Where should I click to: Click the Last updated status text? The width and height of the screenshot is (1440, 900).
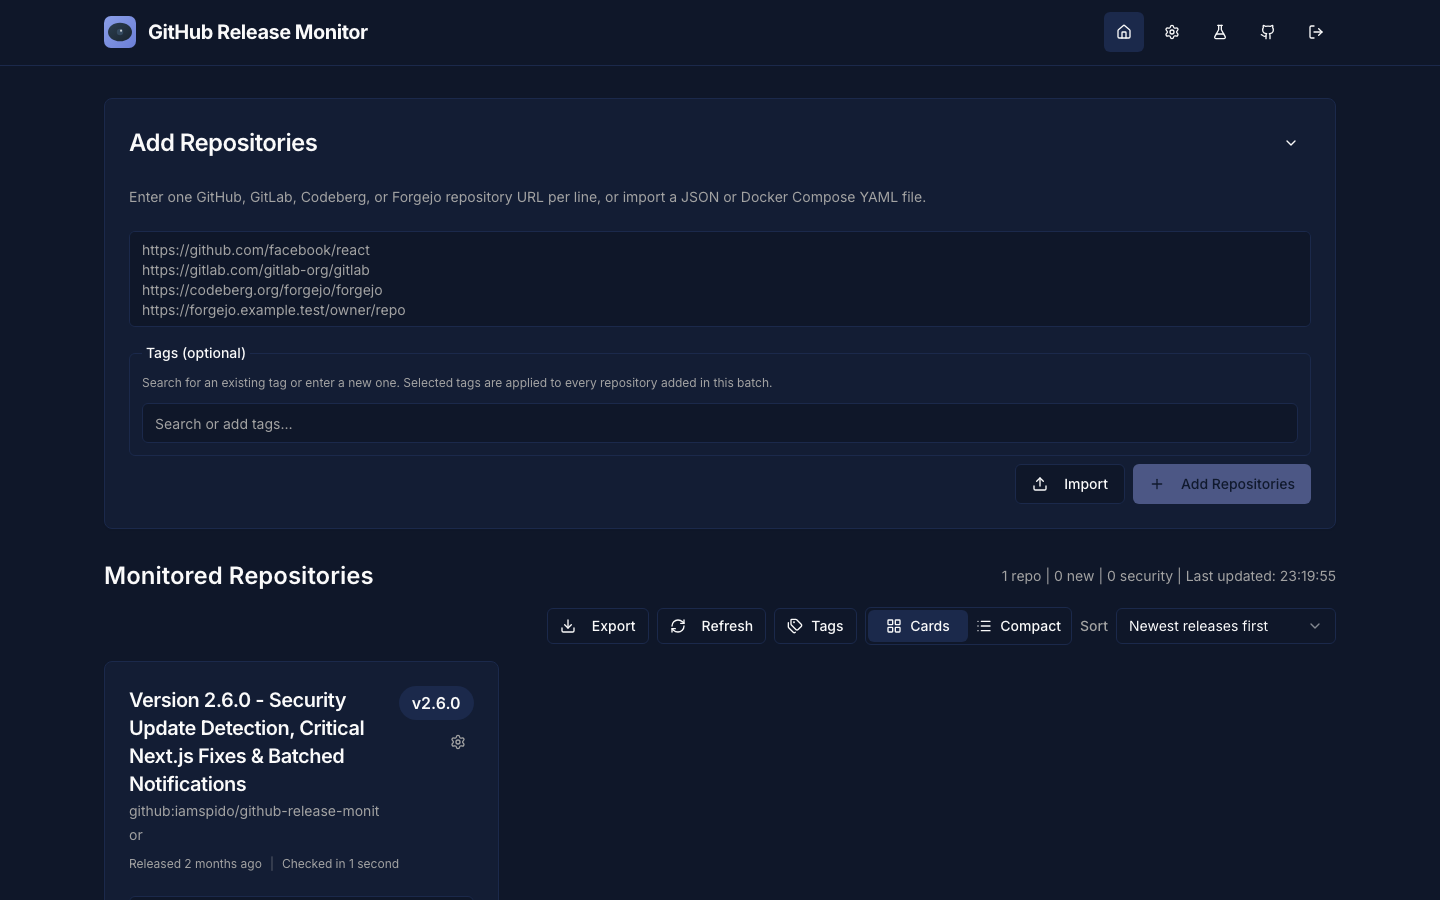[x=1261, y=576]
